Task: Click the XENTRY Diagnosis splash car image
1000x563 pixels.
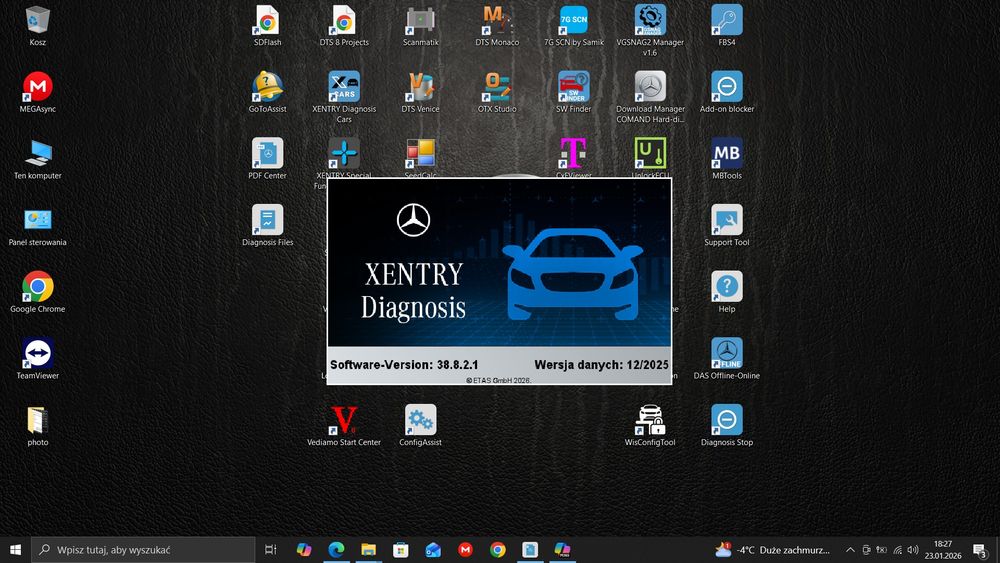Action: (x=572, y=274)
